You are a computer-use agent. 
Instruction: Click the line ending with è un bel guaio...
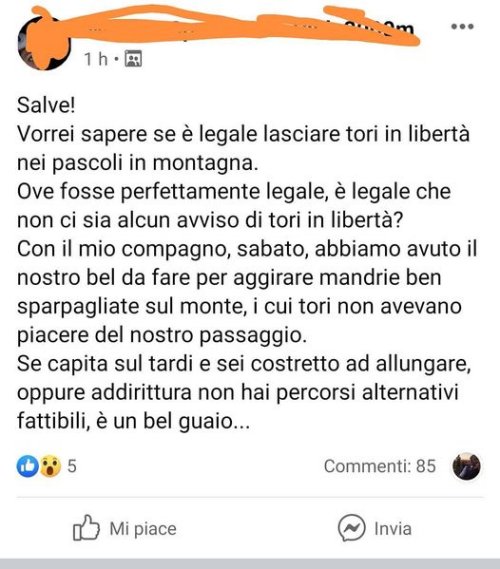134,421
